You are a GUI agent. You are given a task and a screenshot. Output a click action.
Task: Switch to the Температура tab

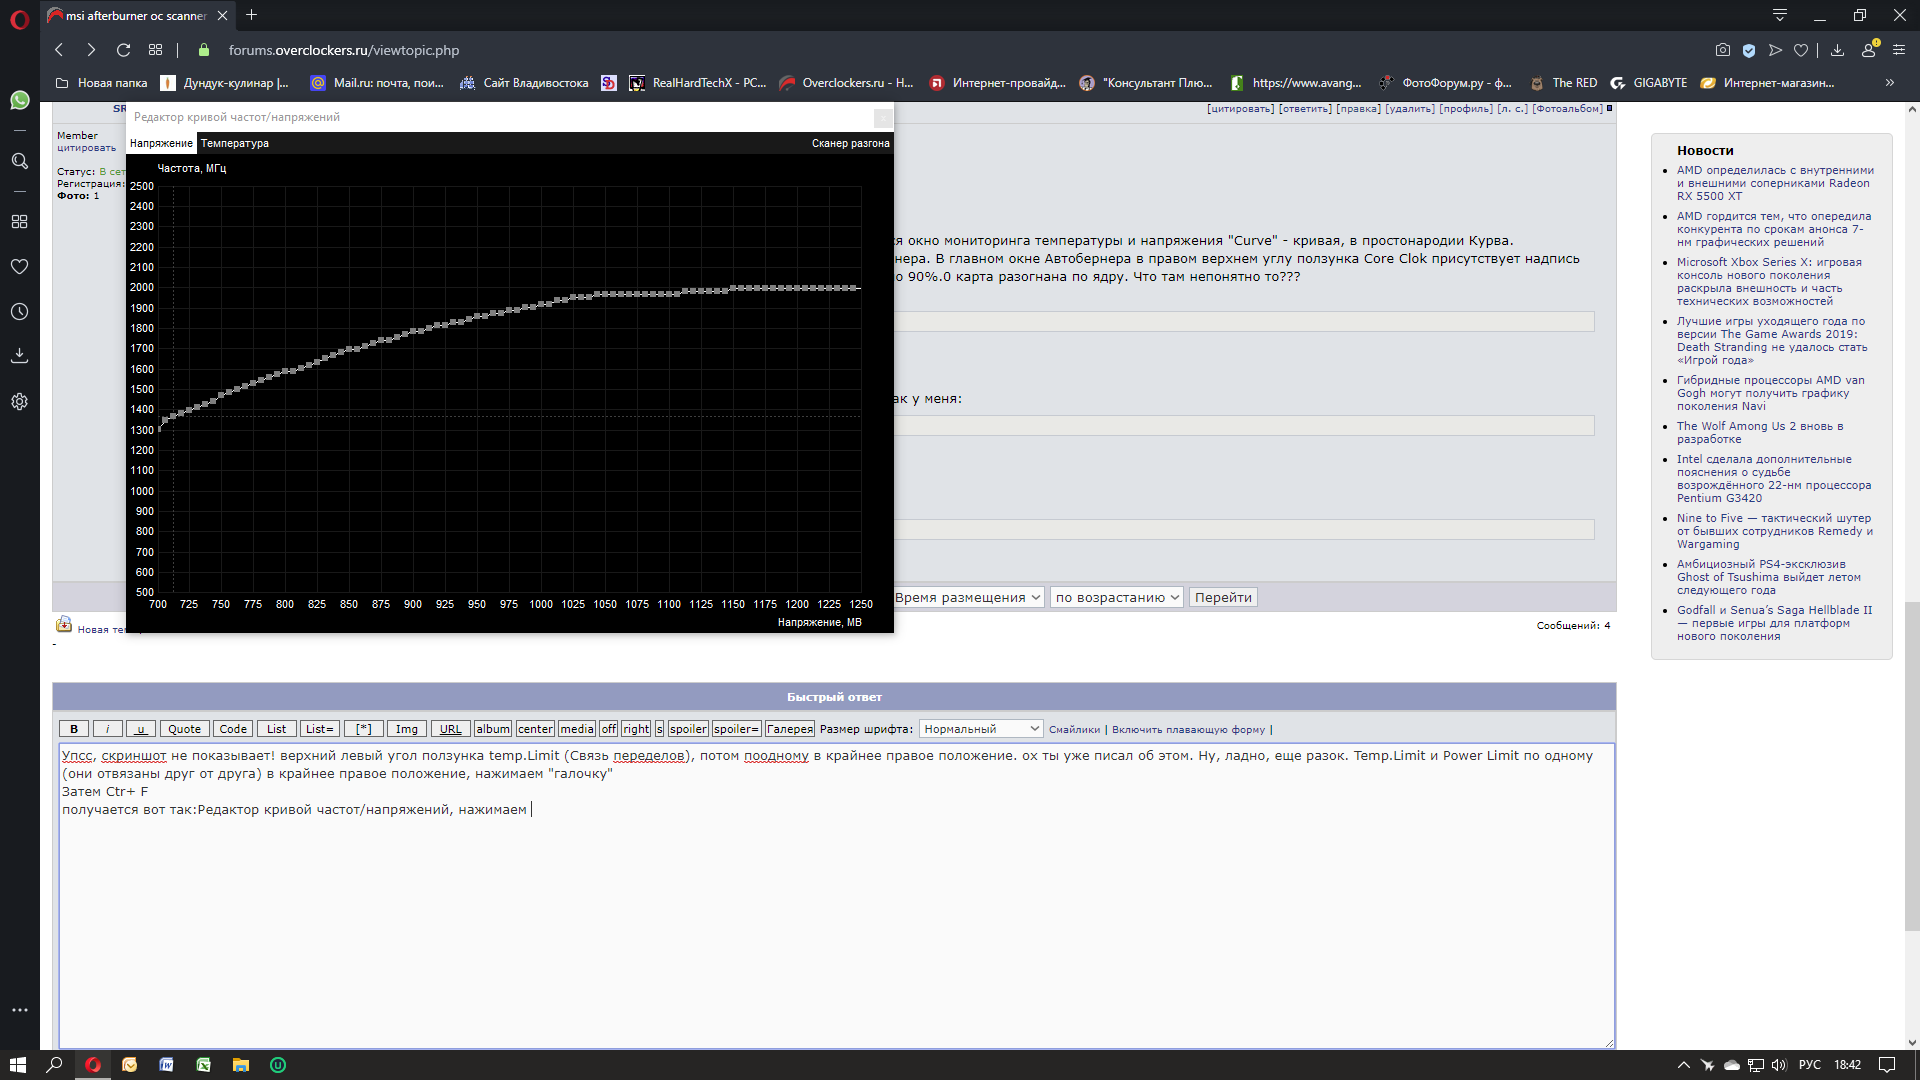click(x=235, y=143)
